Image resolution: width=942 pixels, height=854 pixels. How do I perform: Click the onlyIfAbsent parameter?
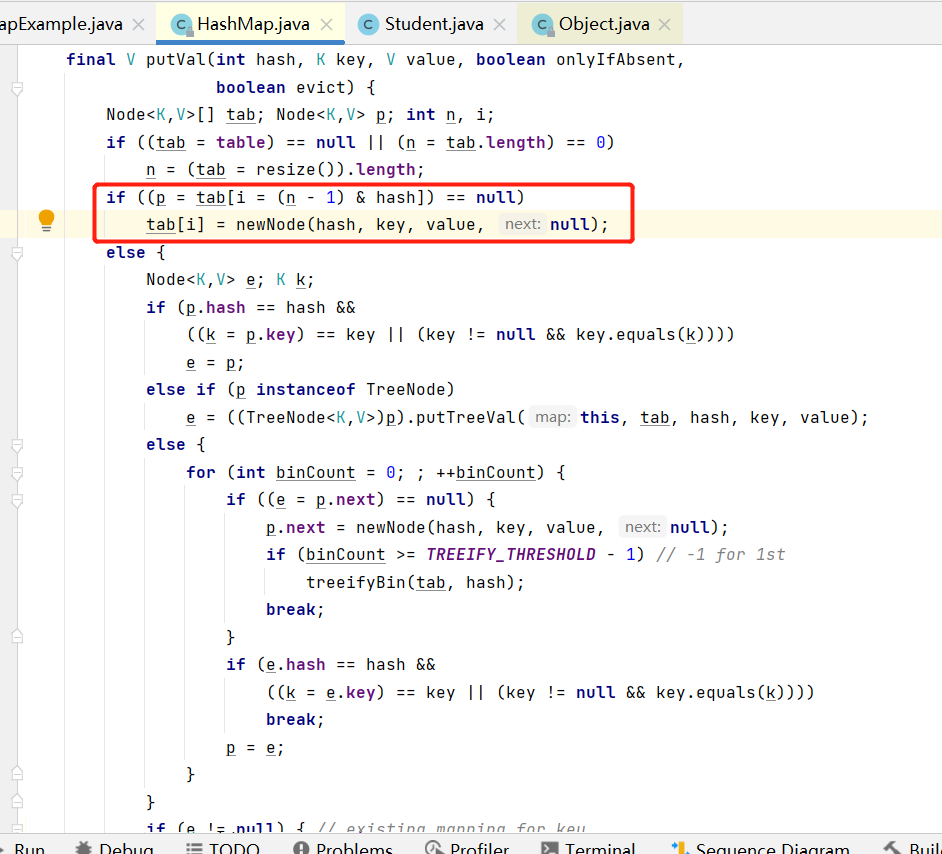pyautogui.click(x=616, y=59)
